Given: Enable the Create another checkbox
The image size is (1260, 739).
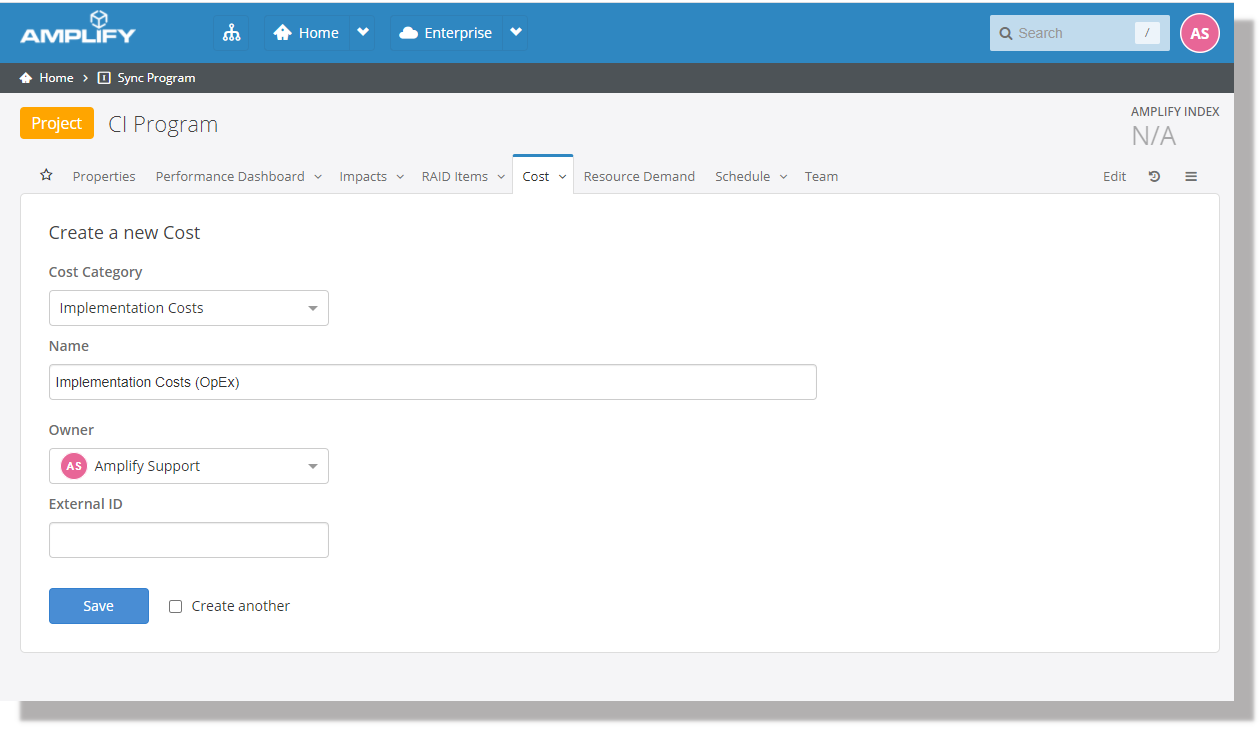Looking at the screenshot, I should pos(176,606).
